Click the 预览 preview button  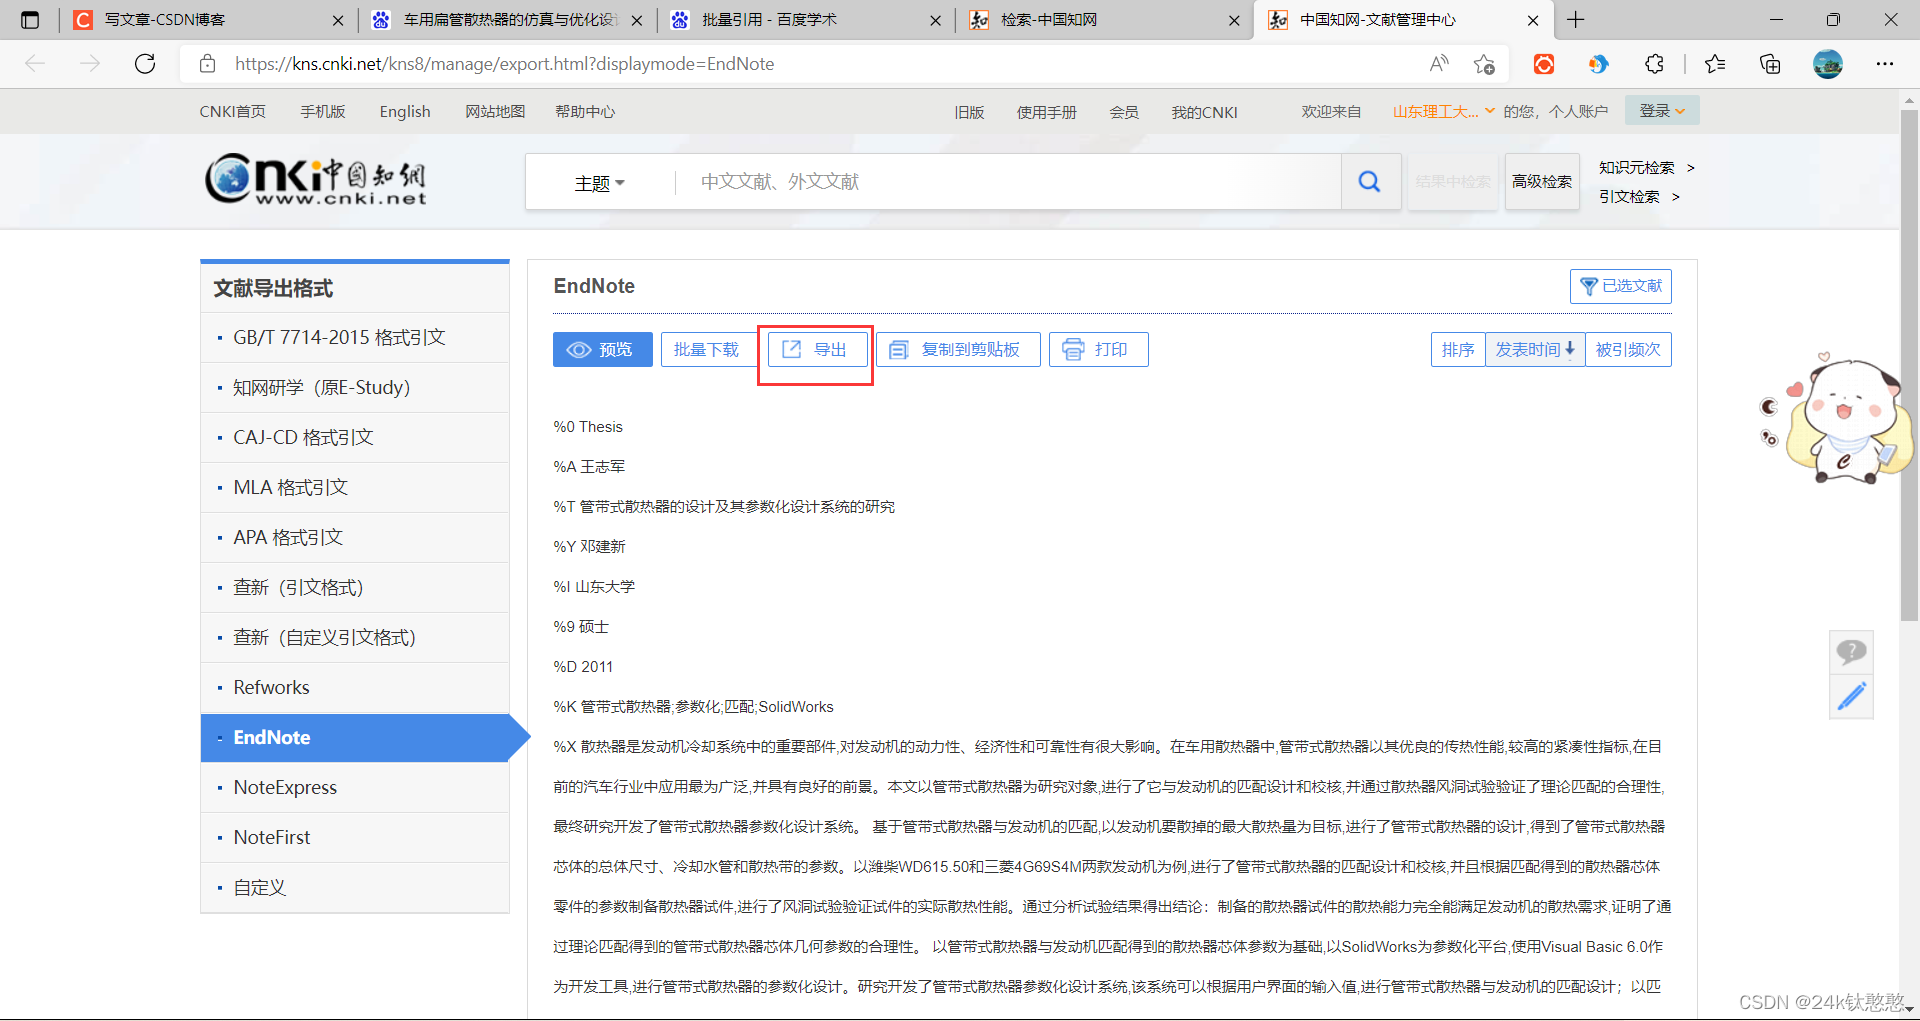coord(602,349)
